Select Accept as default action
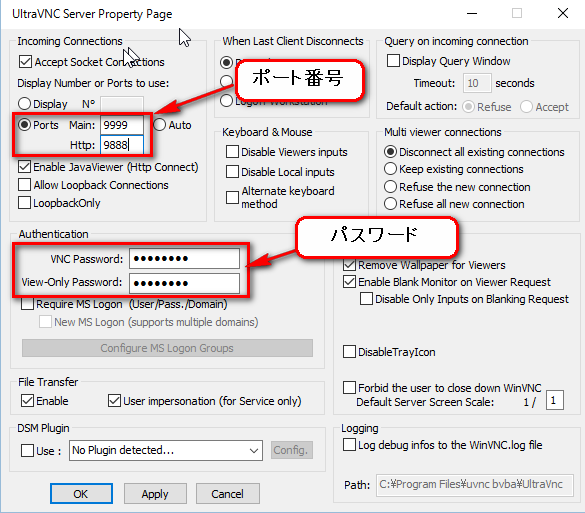The width and height of the screenshot is (585, 513). (526, 107)
